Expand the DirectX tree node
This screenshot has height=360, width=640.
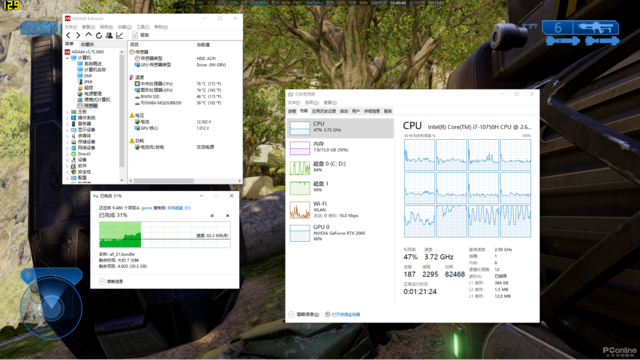68,154
